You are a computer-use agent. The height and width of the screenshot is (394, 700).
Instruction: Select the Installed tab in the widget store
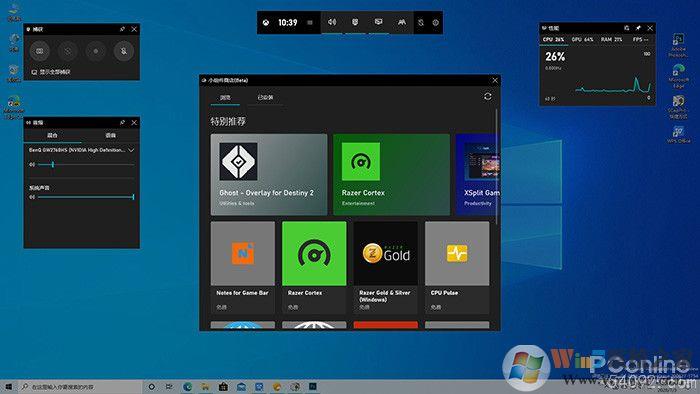[x=265, y=97]
